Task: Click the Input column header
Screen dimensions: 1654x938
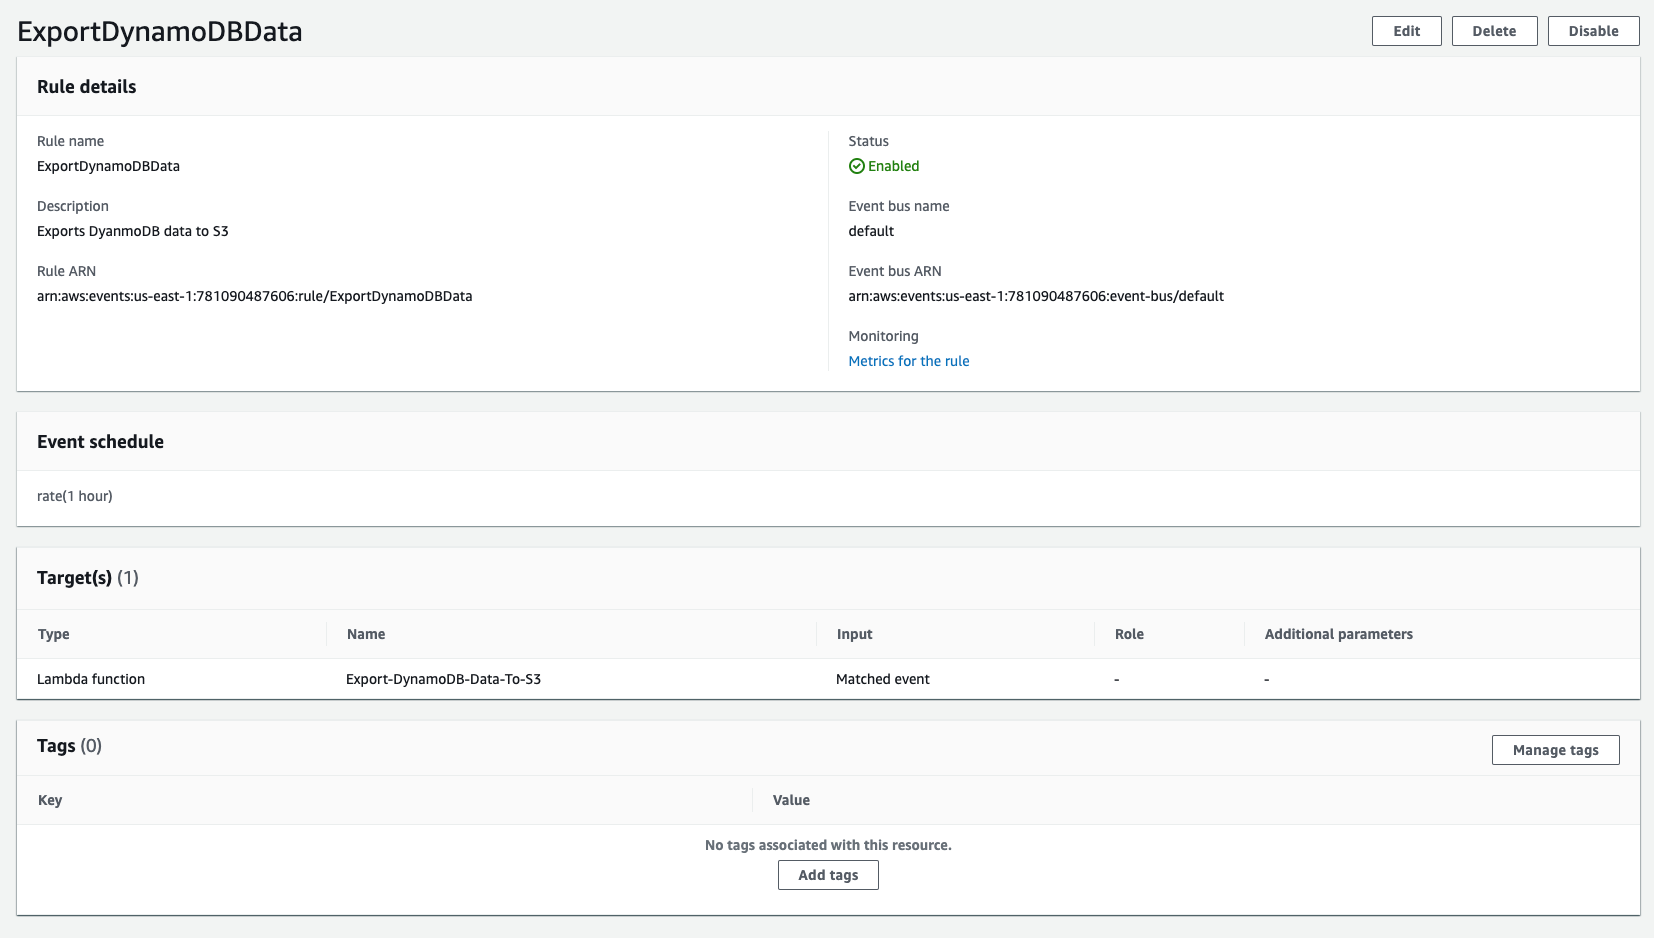Action: 854,634
